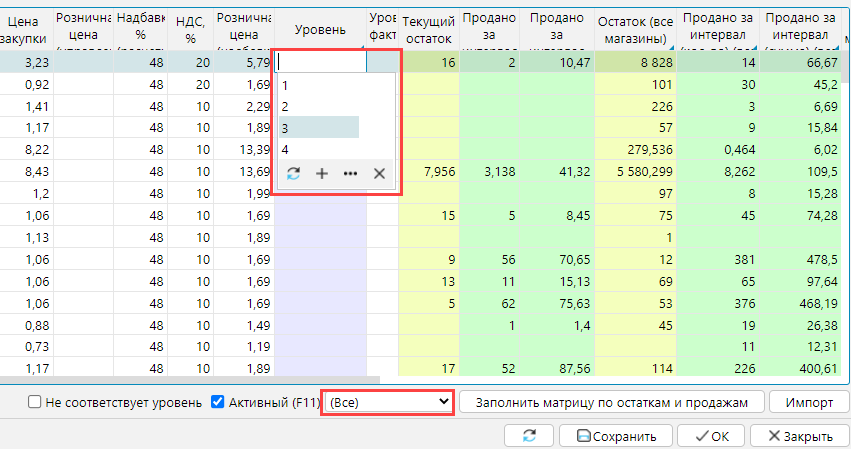Click 'Заполнить матрицу по остаткам и продажам' button
Viewport: 851px width, 449px height.
[612, 402]
